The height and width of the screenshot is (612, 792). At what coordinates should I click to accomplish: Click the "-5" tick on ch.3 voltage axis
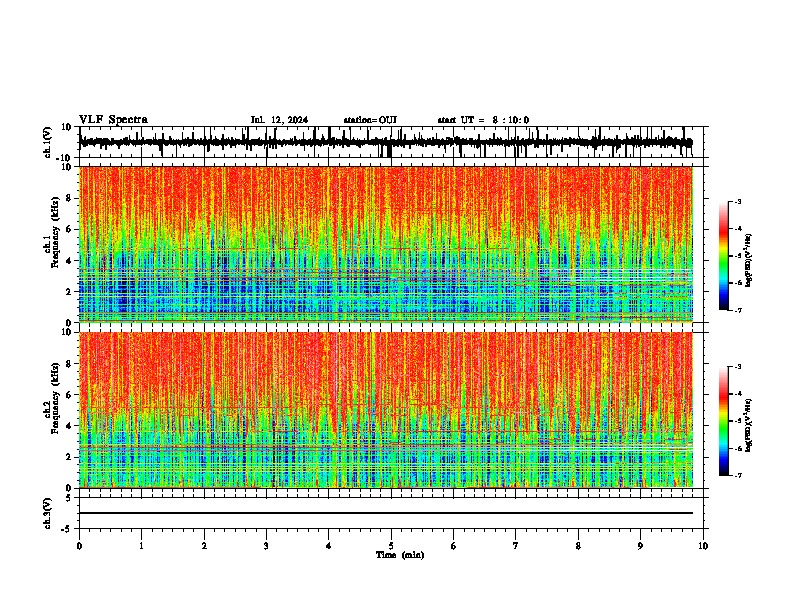click(67, 529)
